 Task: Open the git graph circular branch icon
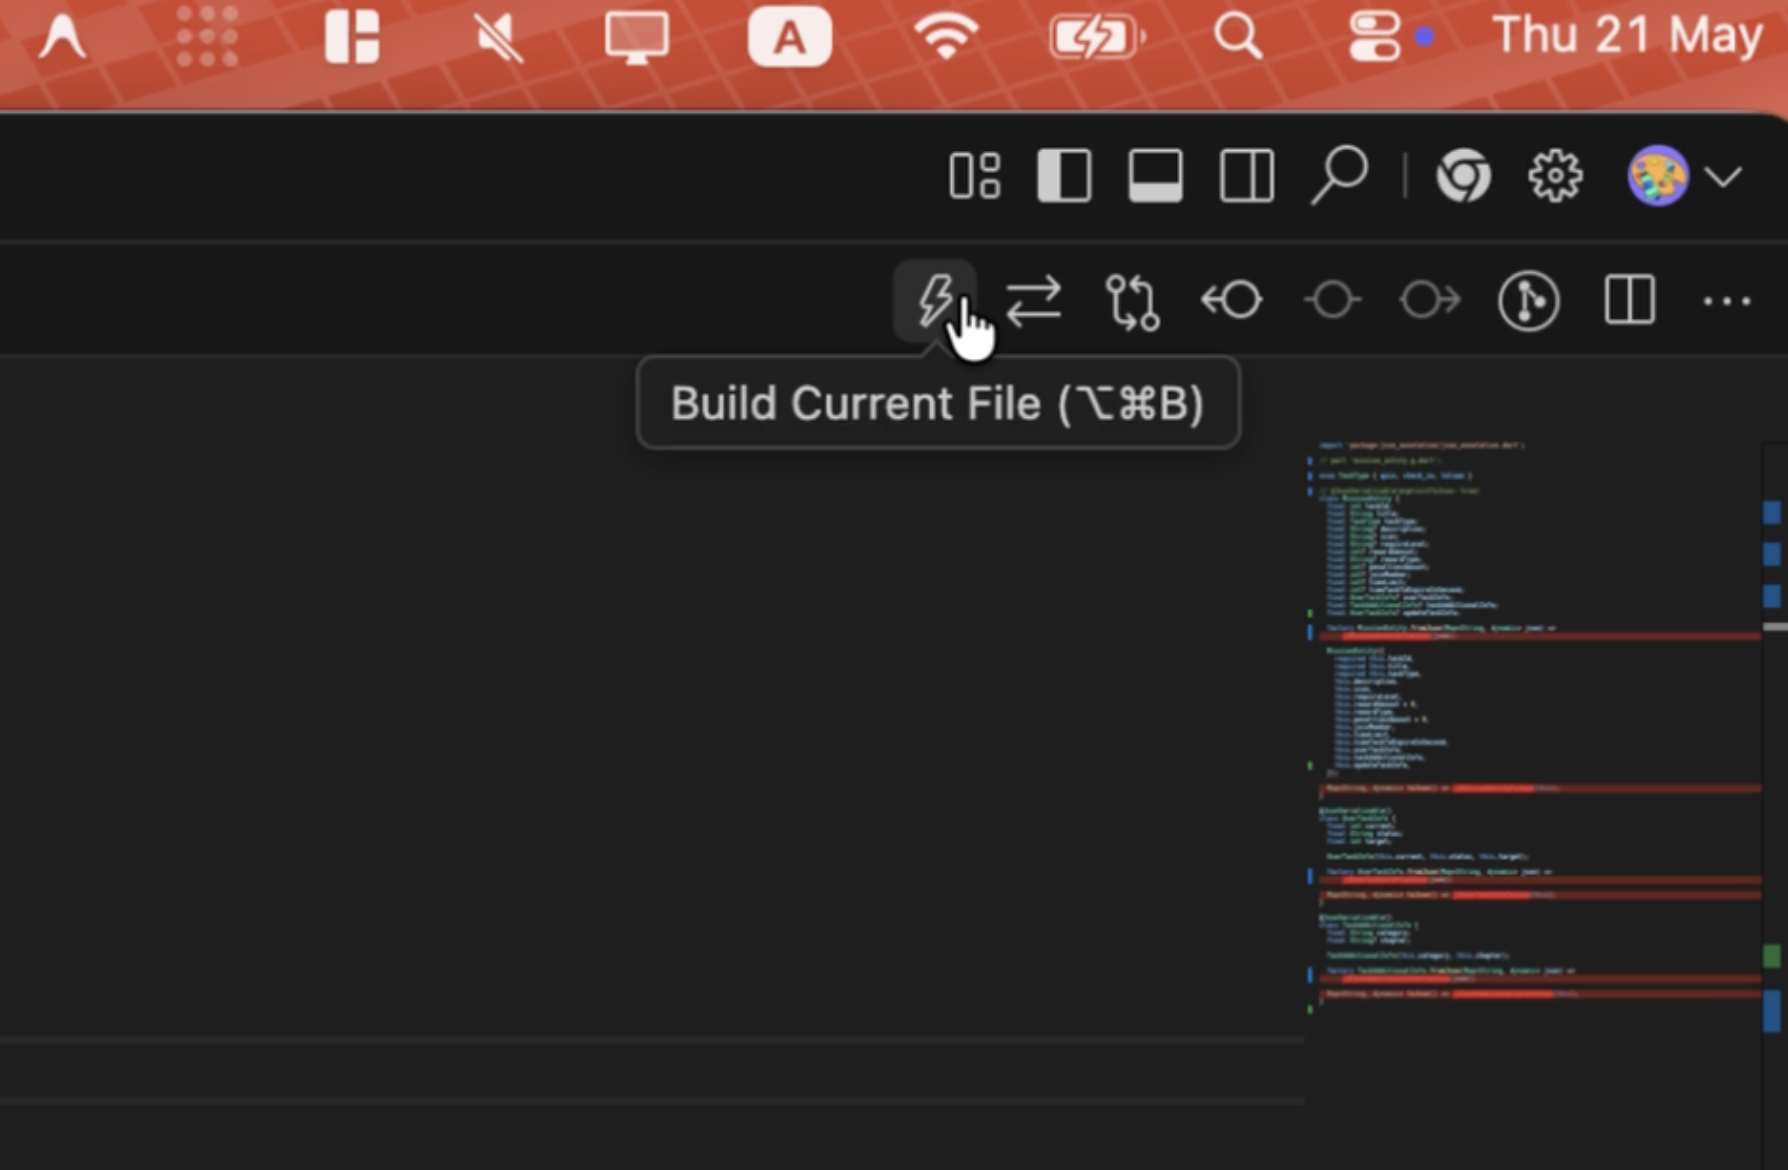tap(1528, 301)
